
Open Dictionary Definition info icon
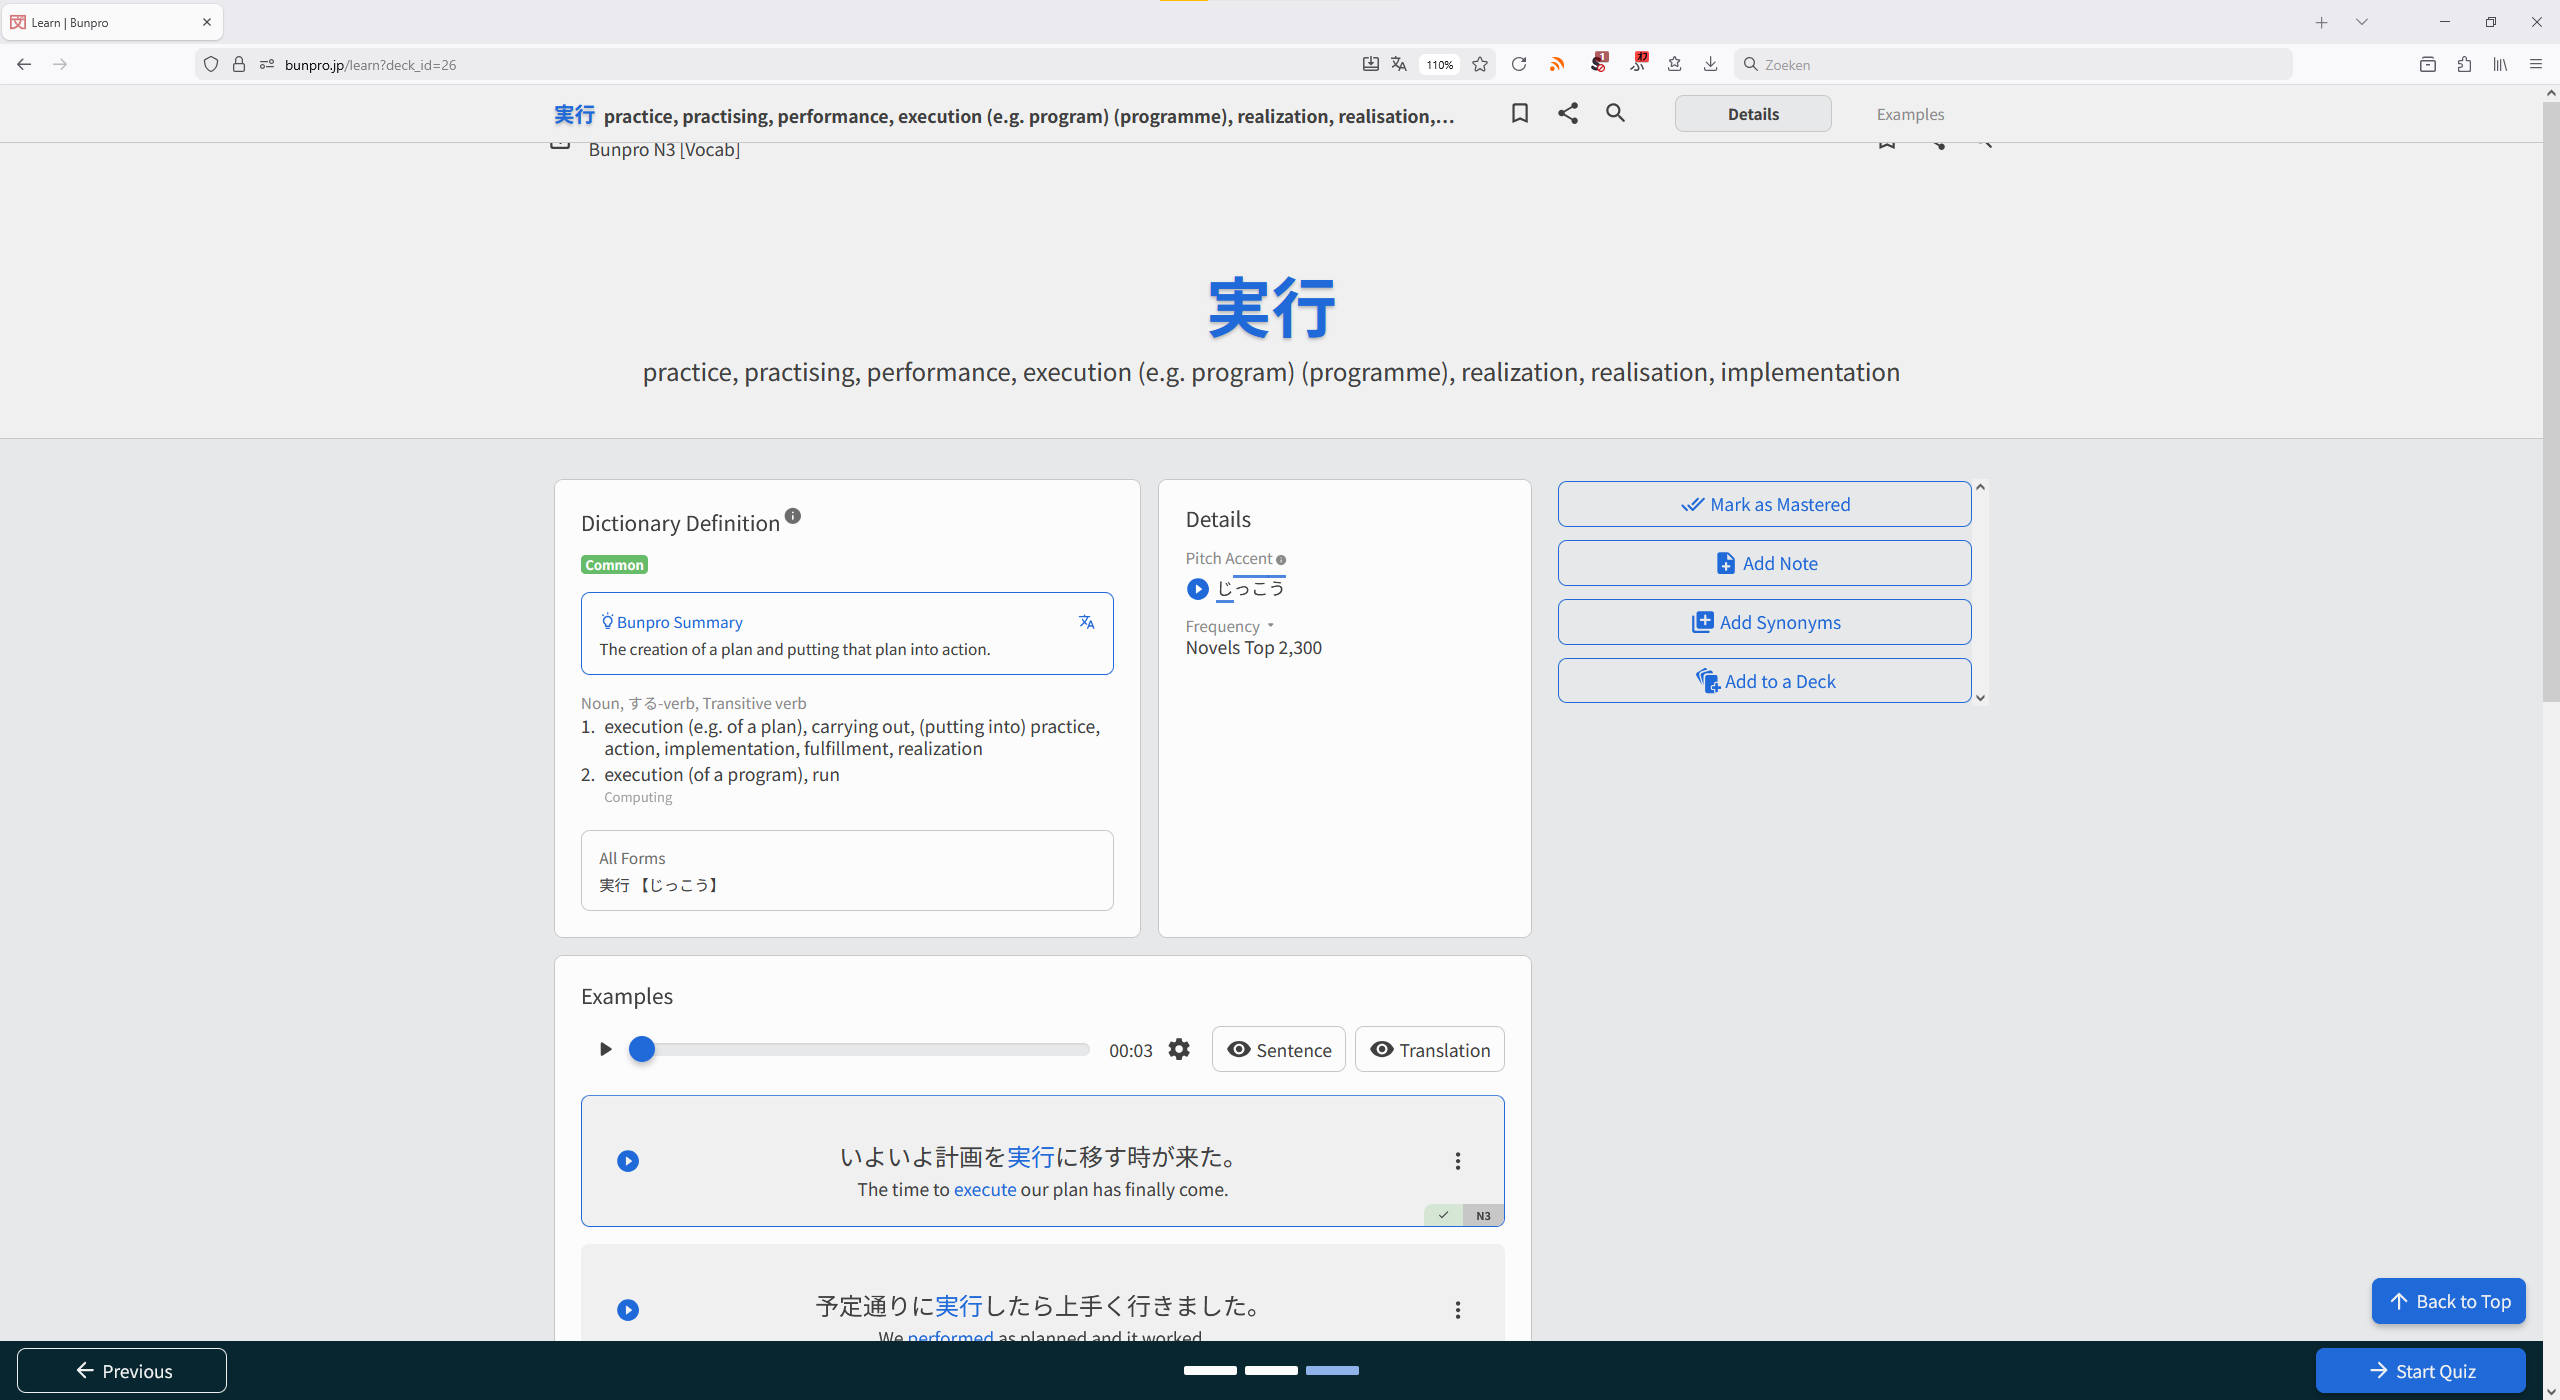click(x=793, y=516)
